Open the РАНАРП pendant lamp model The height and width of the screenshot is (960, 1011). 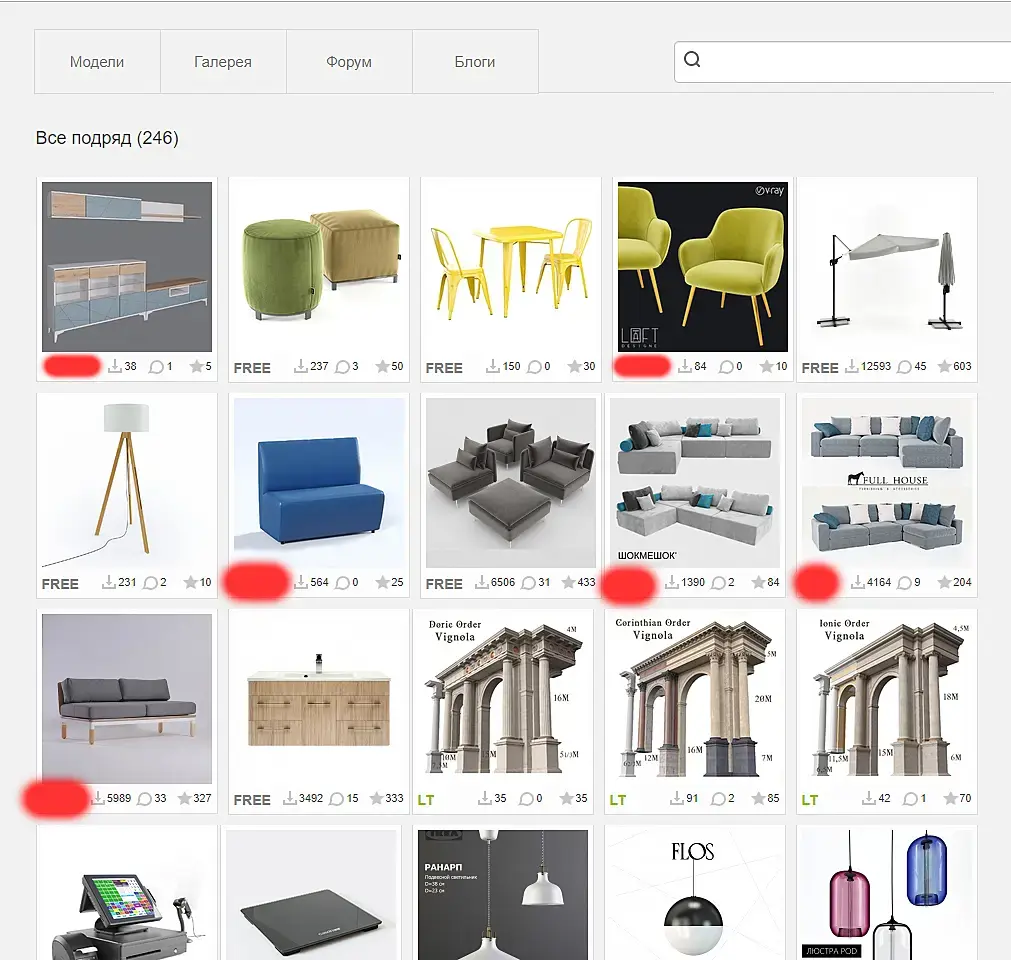503,895
